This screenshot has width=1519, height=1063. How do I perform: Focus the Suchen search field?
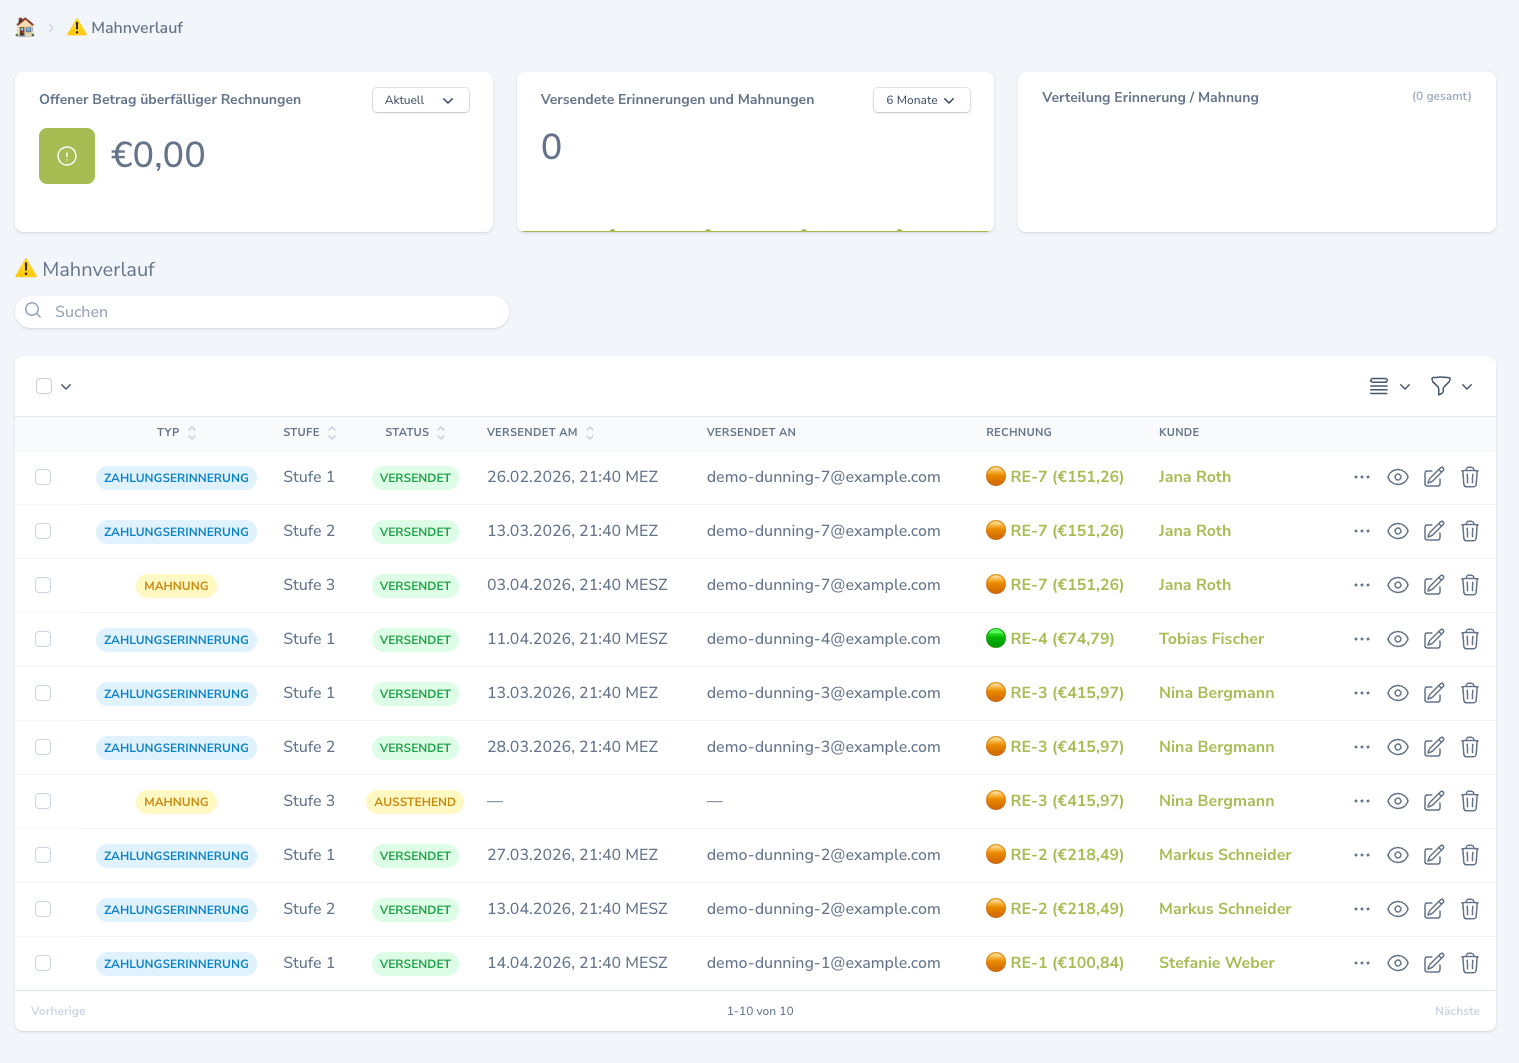[x=262, y=312]
